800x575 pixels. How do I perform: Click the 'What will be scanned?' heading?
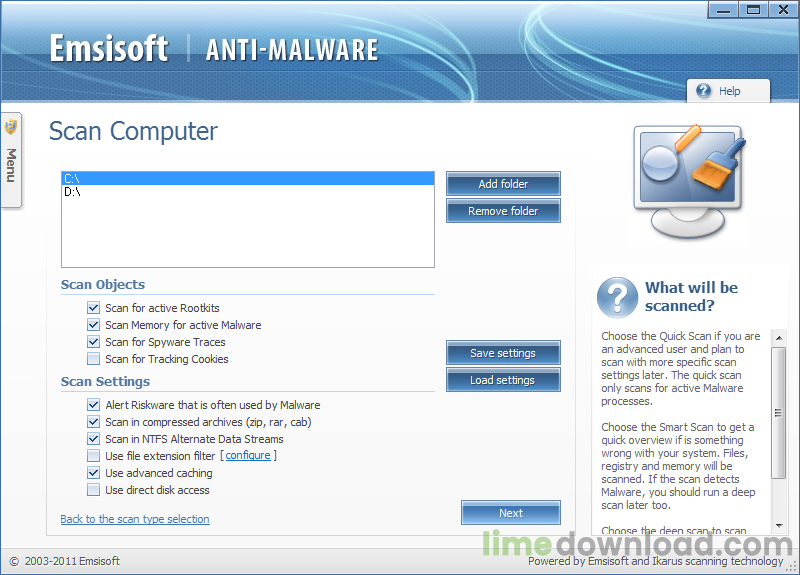coord(691,296)
